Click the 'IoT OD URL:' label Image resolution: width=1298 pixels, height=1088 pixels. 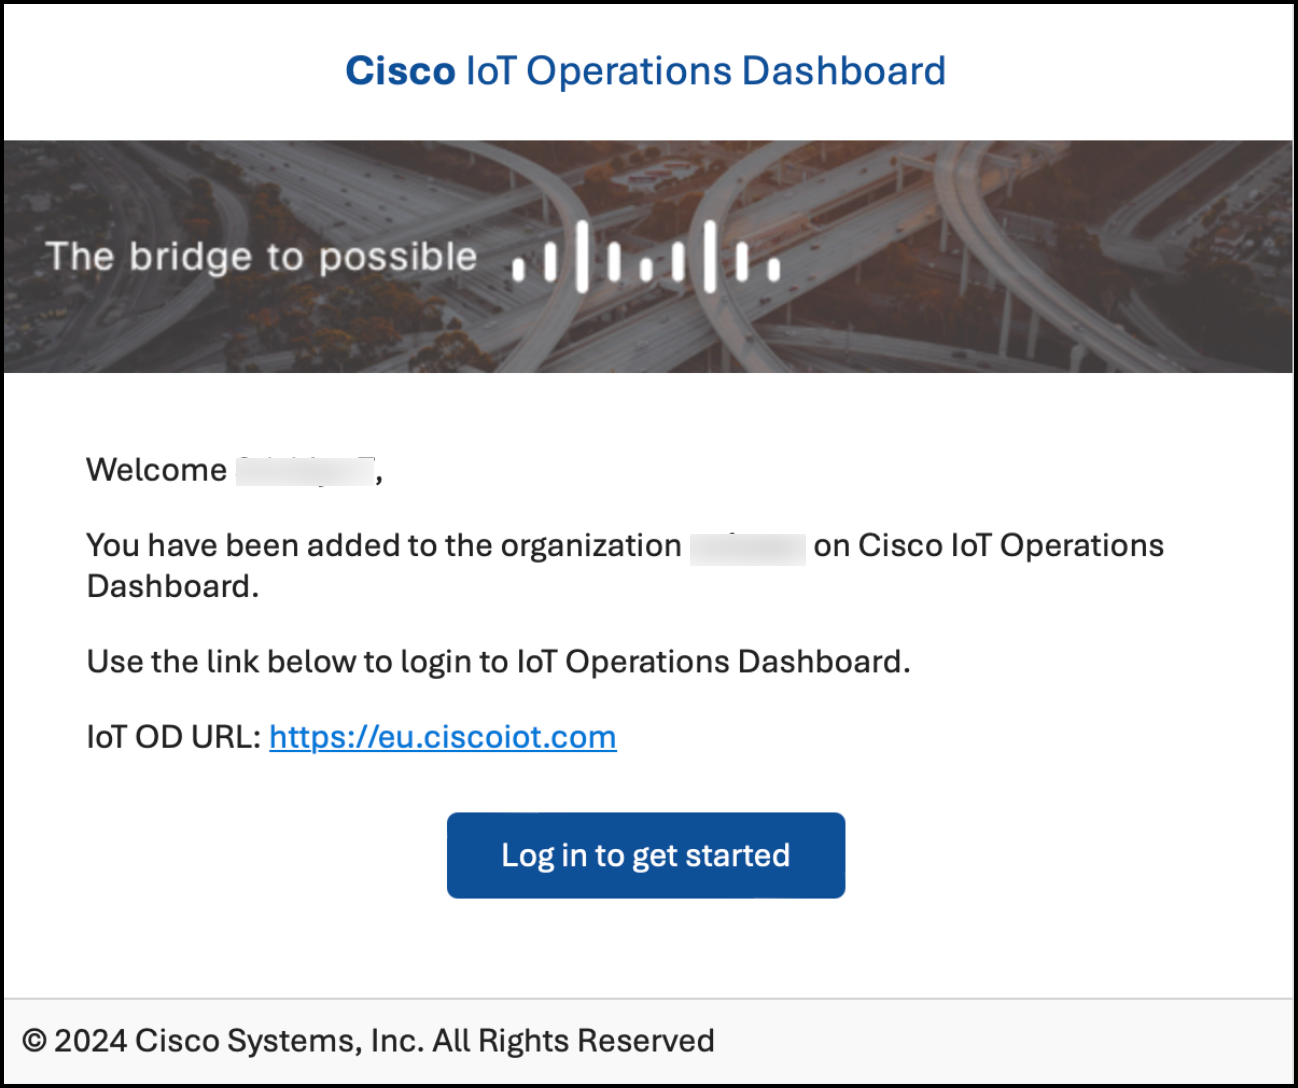coord(170,737)
